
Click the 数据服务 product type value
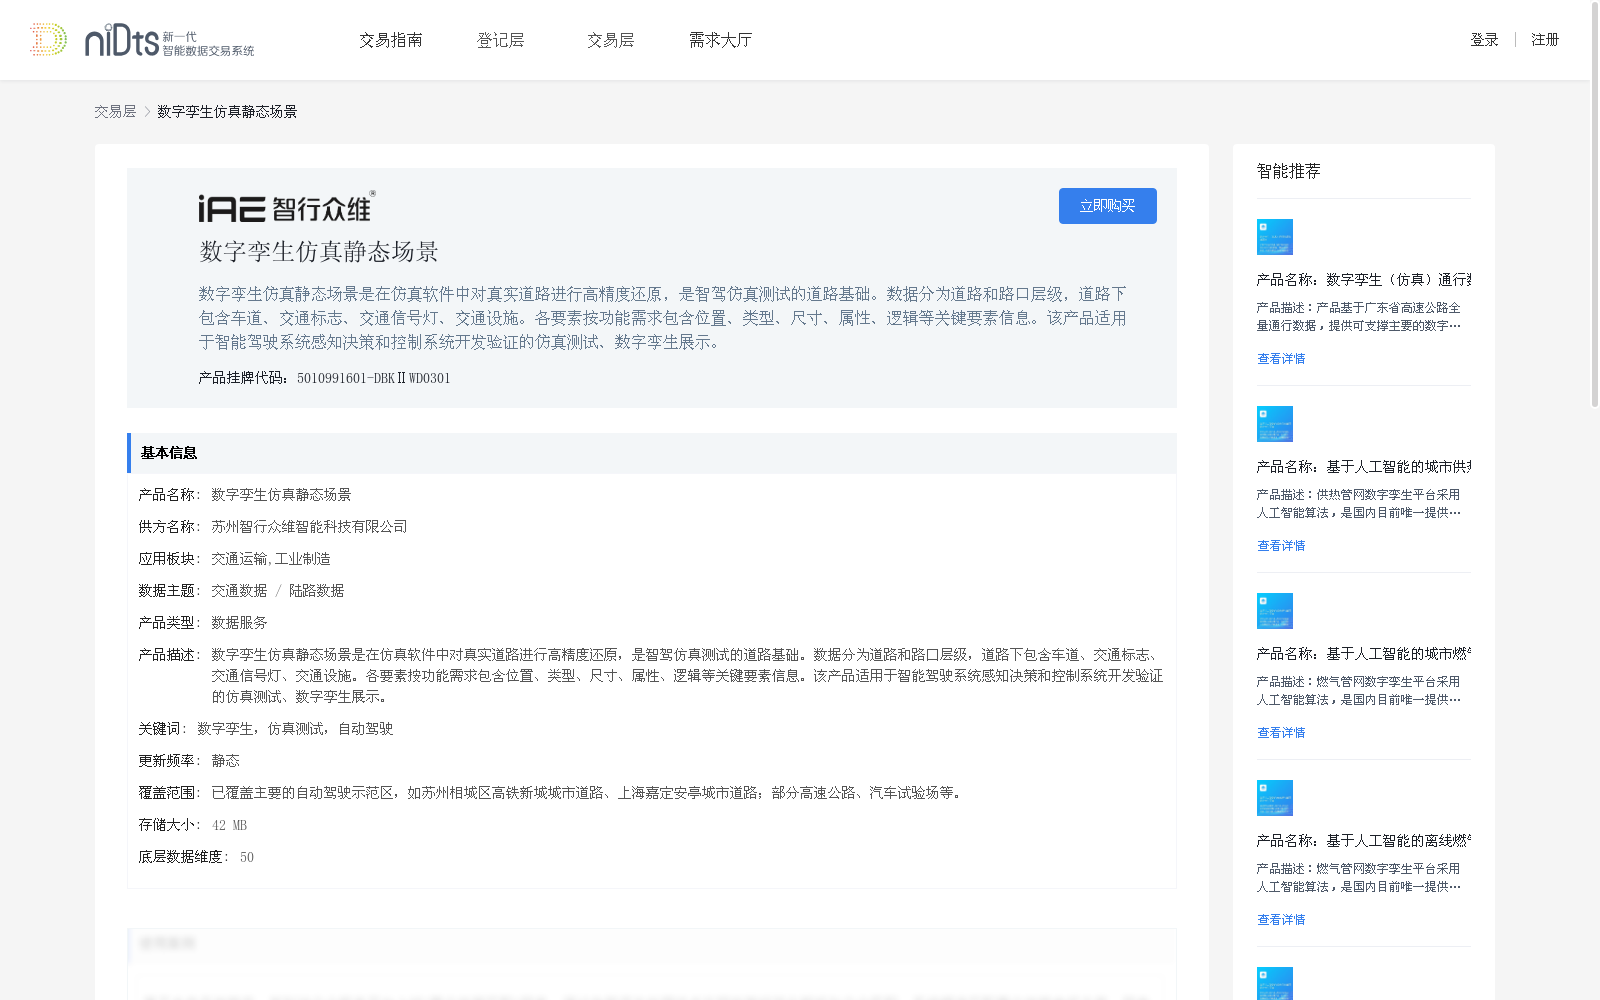pos(239,623)
